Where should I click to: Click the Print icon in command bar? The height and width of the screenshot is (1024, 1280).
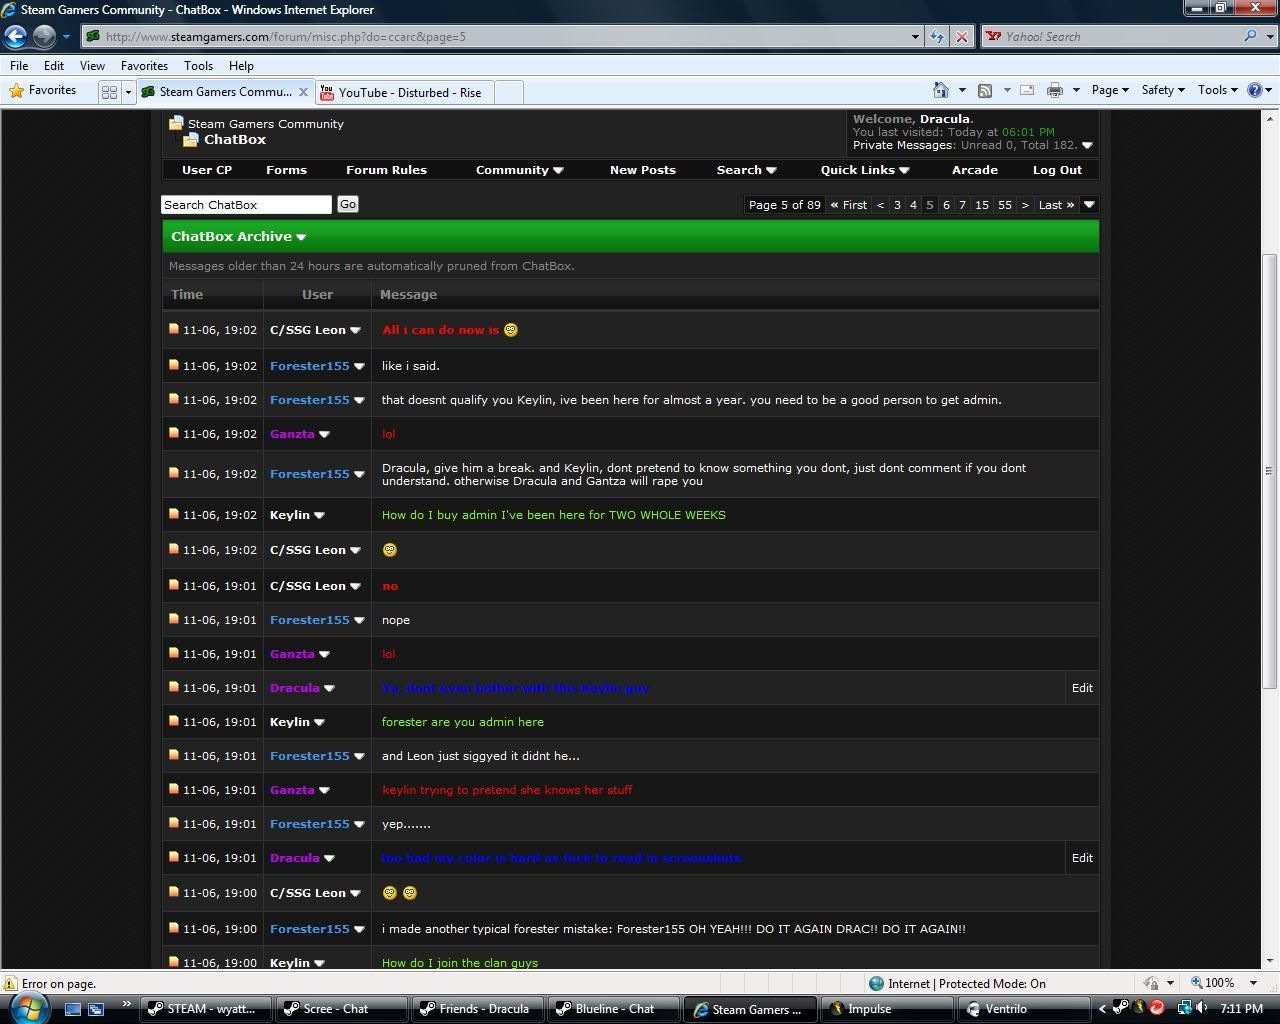pyautogui.click(x=1054, y=90)
